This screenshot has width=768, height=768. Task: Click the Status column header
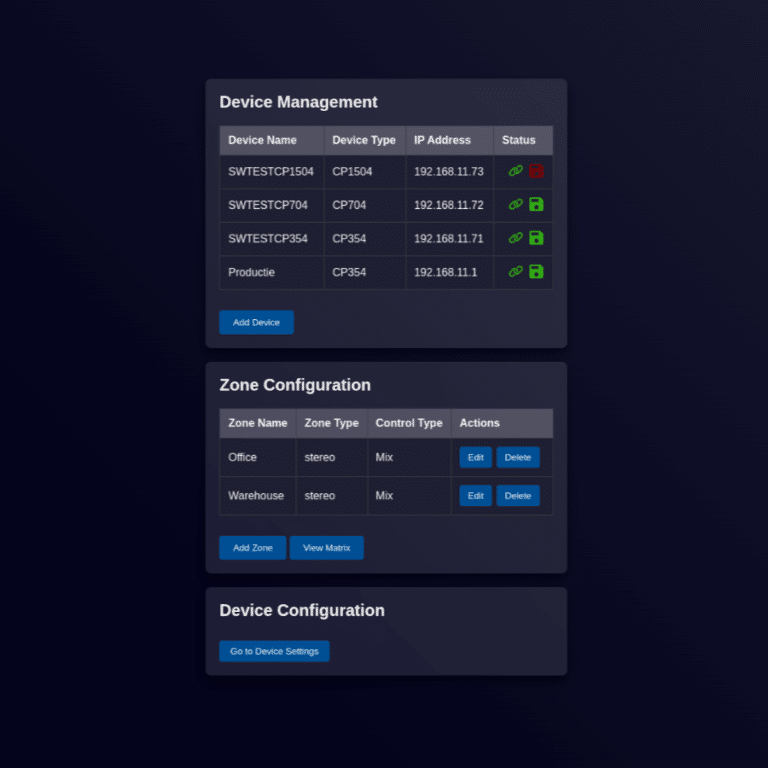point(523,140)
